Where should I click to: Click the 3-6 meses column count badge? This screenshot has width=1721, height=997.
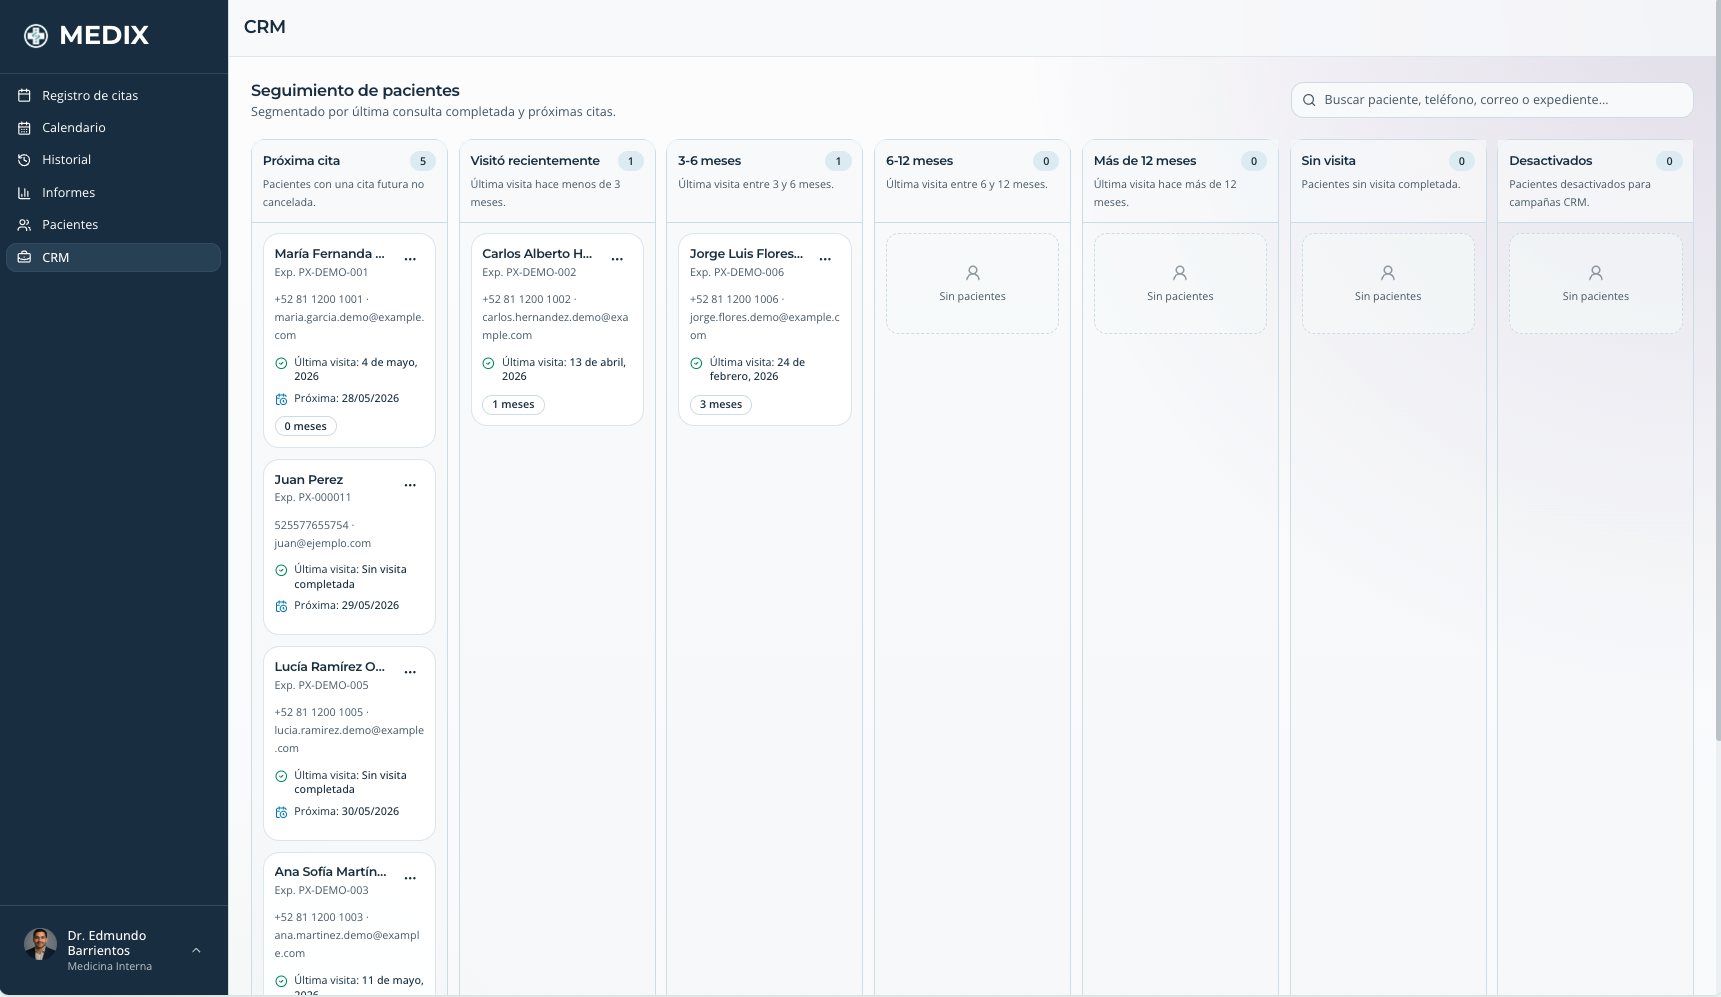tap(838, 161)
